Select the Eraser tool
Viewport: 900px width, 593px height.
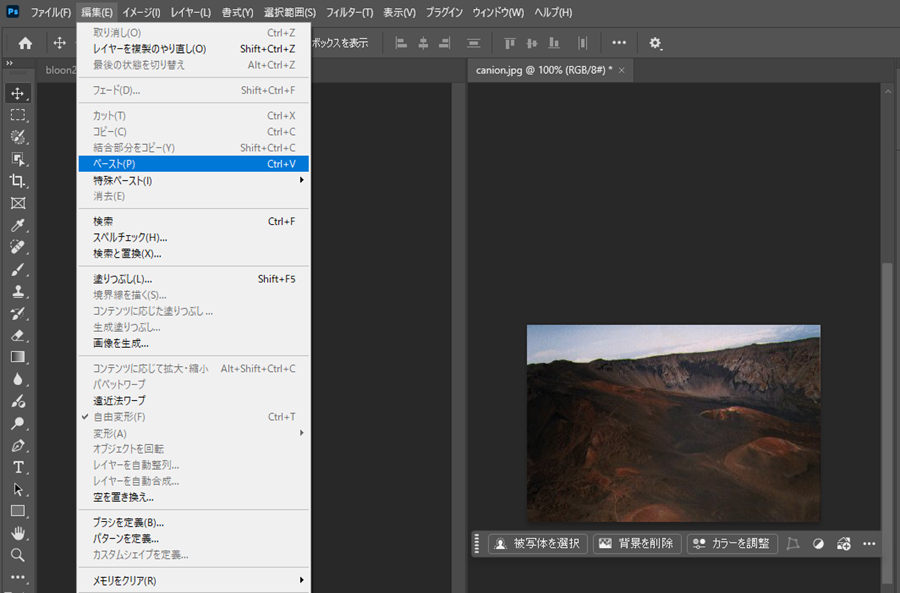coord(18,335)
